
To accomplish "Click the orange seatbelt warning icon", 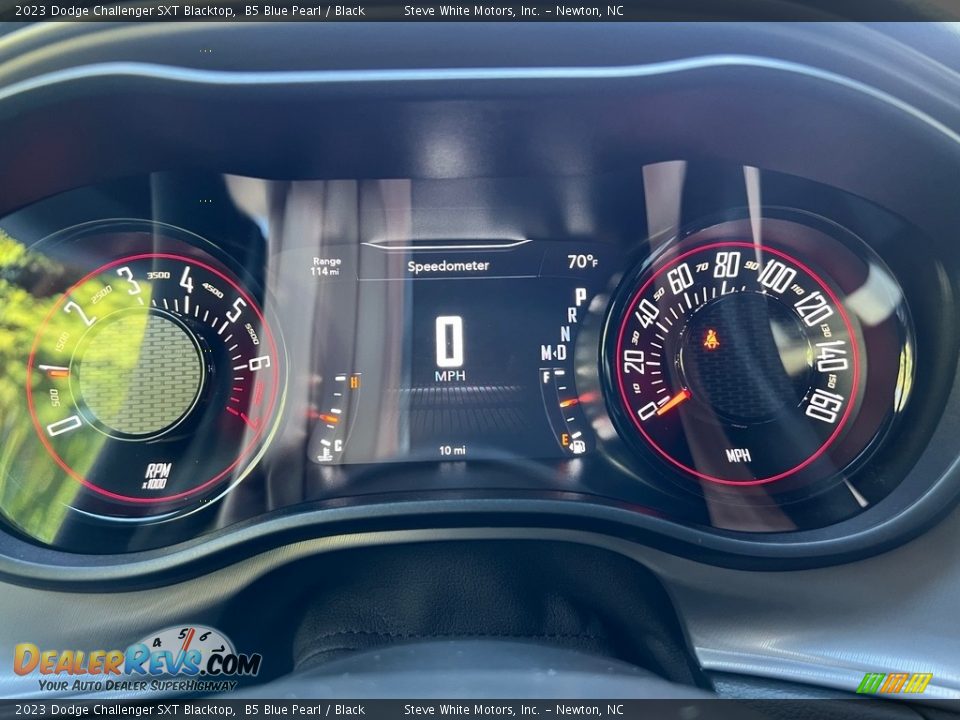I will pyautogui.click(x=711, y=339).
